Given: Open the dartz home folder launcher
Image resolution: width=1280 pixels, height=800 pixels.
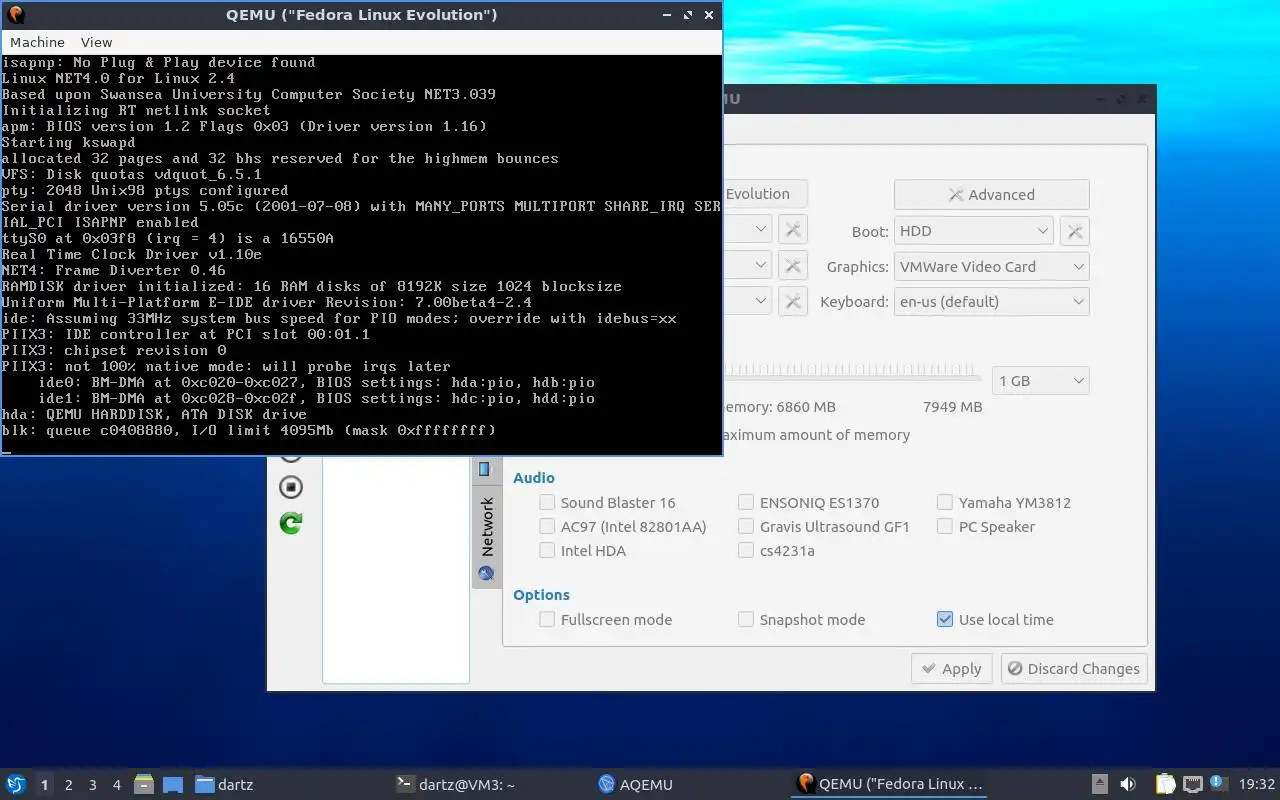Looking at the screenshot, I should coord(224,784).
